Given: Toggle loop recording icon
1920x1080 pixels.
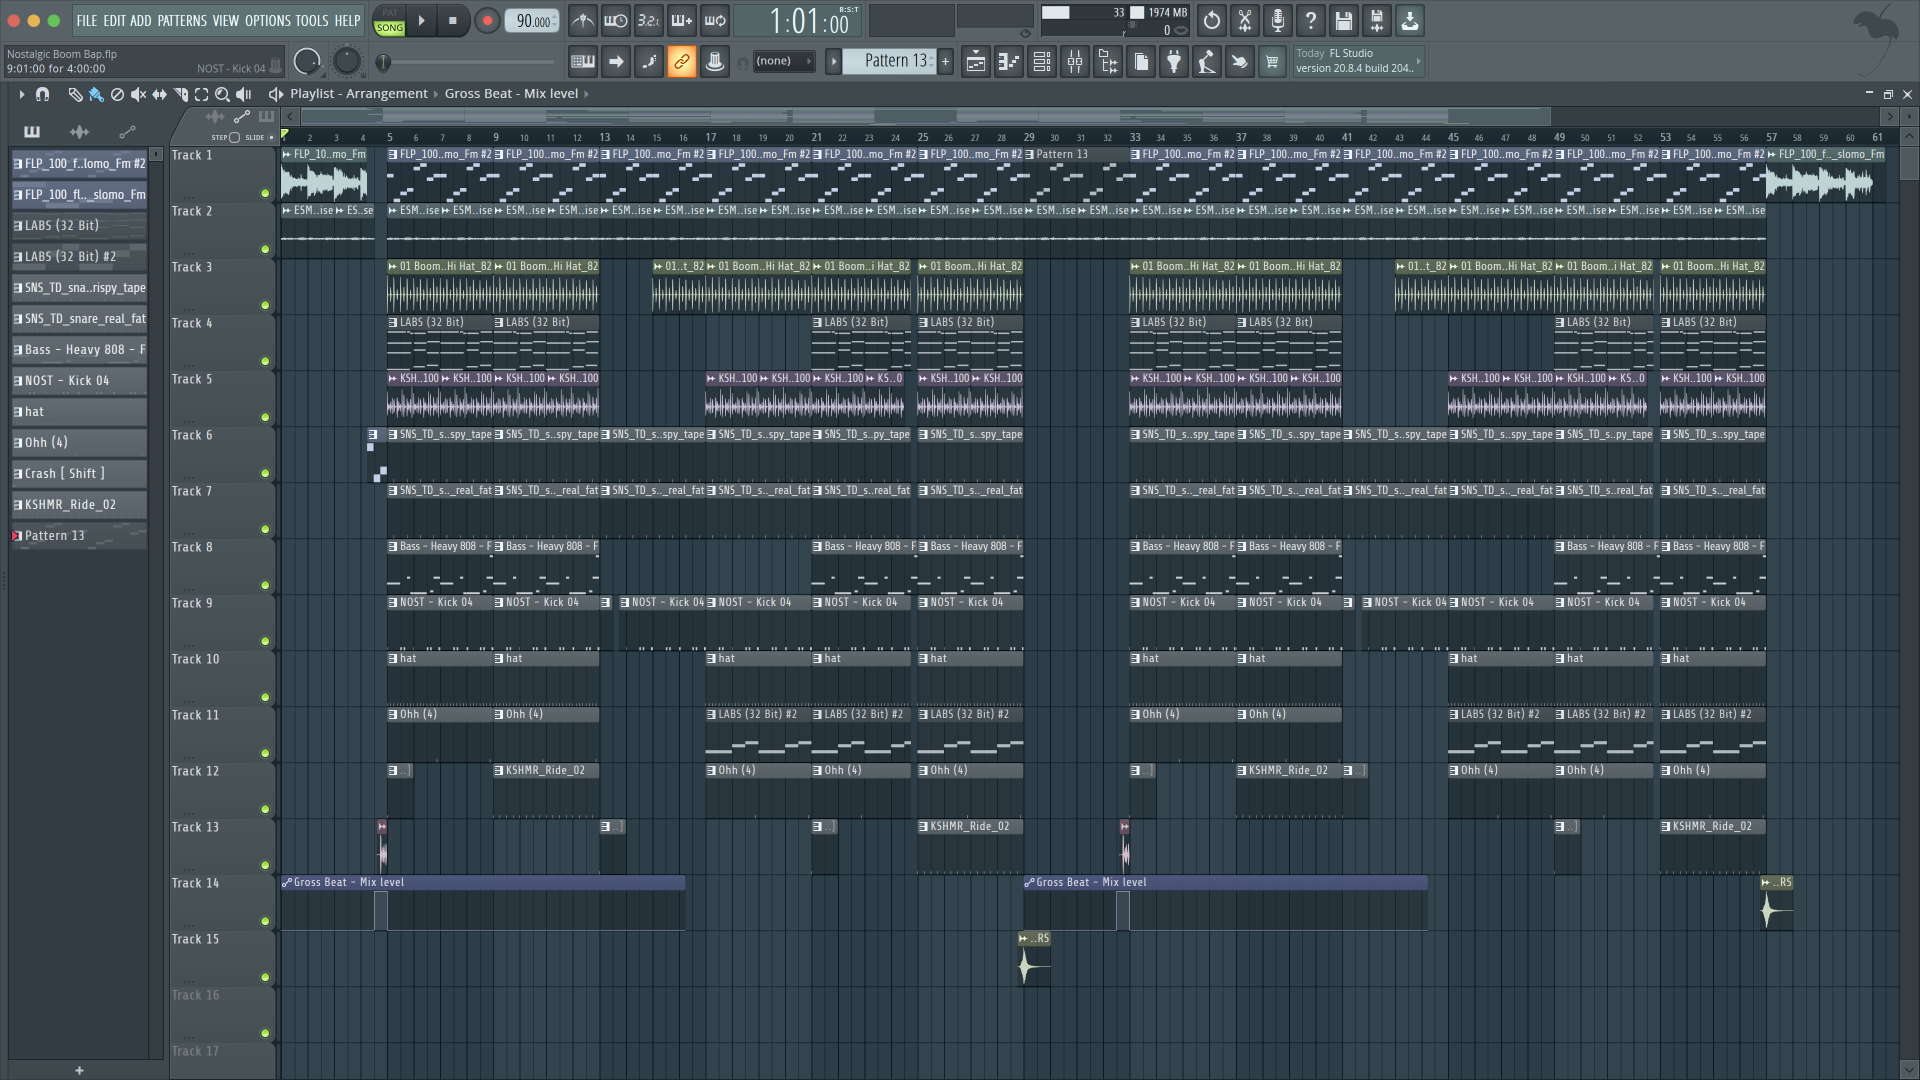Looking at the screenshot, I should coord(715,21).
